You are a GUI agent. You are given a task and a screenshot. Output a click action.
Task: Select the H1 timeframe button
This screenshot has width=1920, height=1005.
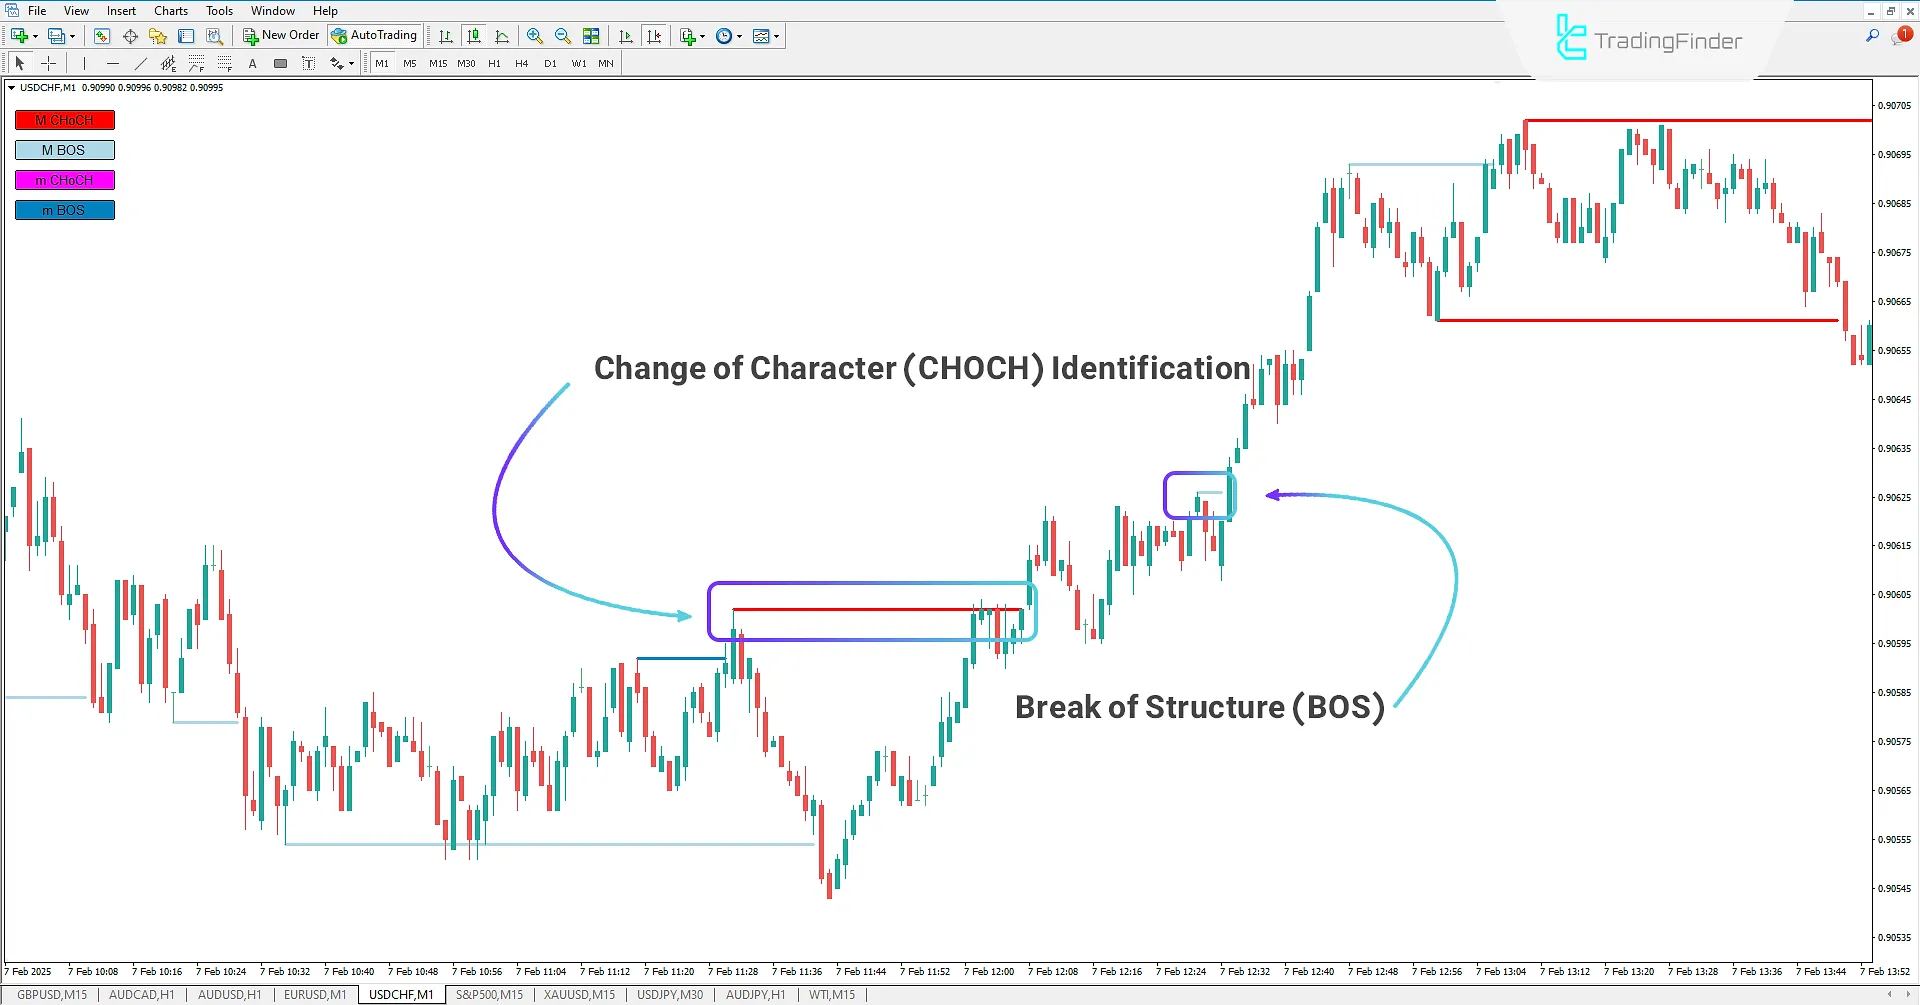pyautogui.click(x=494, y=63)
